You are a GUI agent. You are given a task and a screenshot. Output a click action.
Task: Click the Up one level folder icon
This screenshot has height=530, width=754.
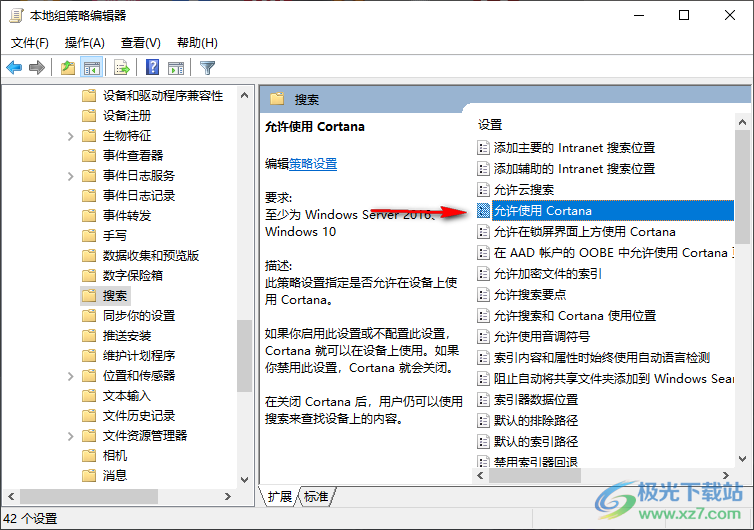click(x=68, y=67)
